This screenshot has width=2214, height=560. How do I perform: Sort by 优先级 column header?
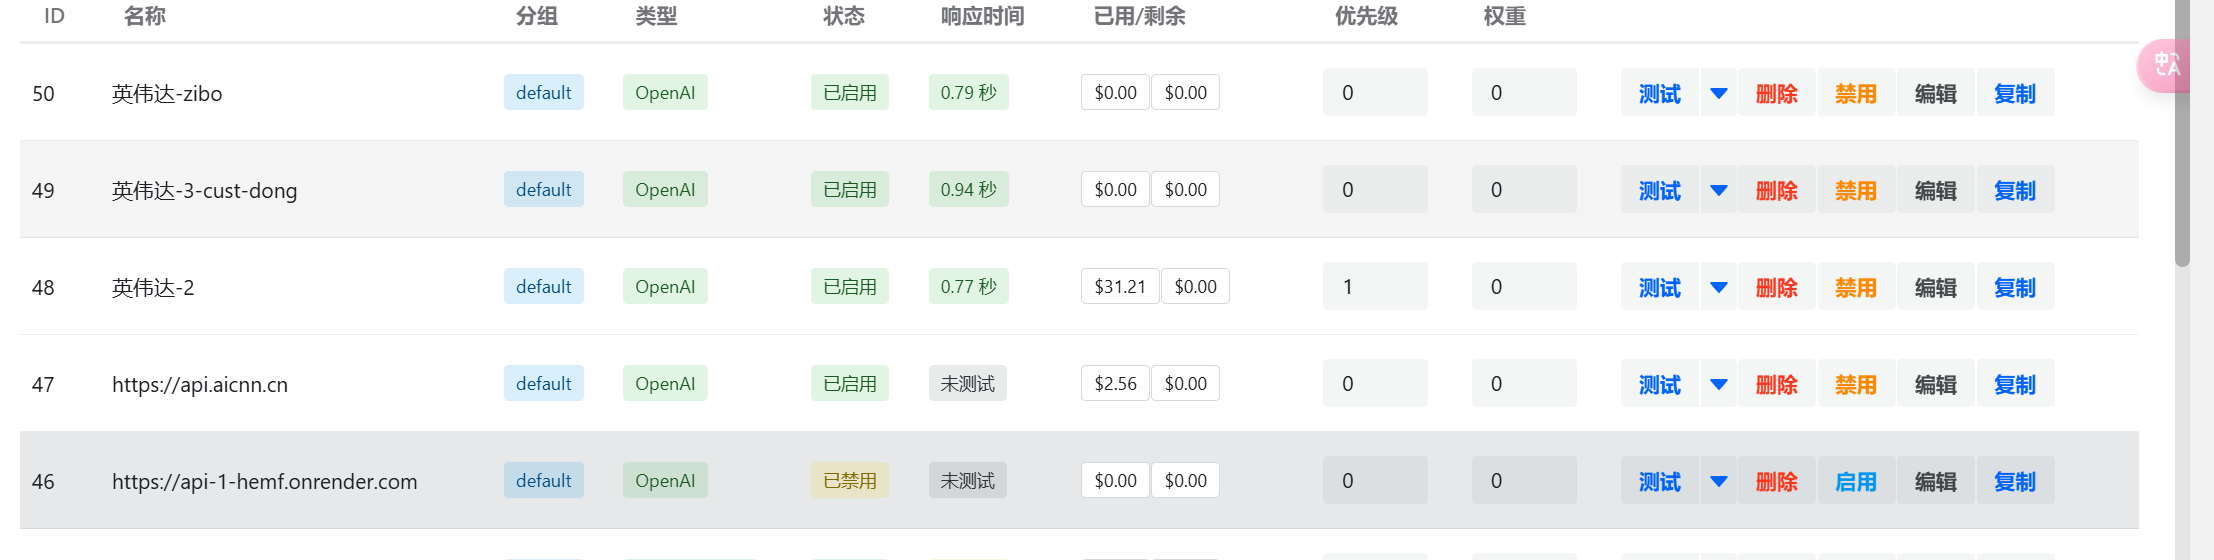[x=1366, y=16]
